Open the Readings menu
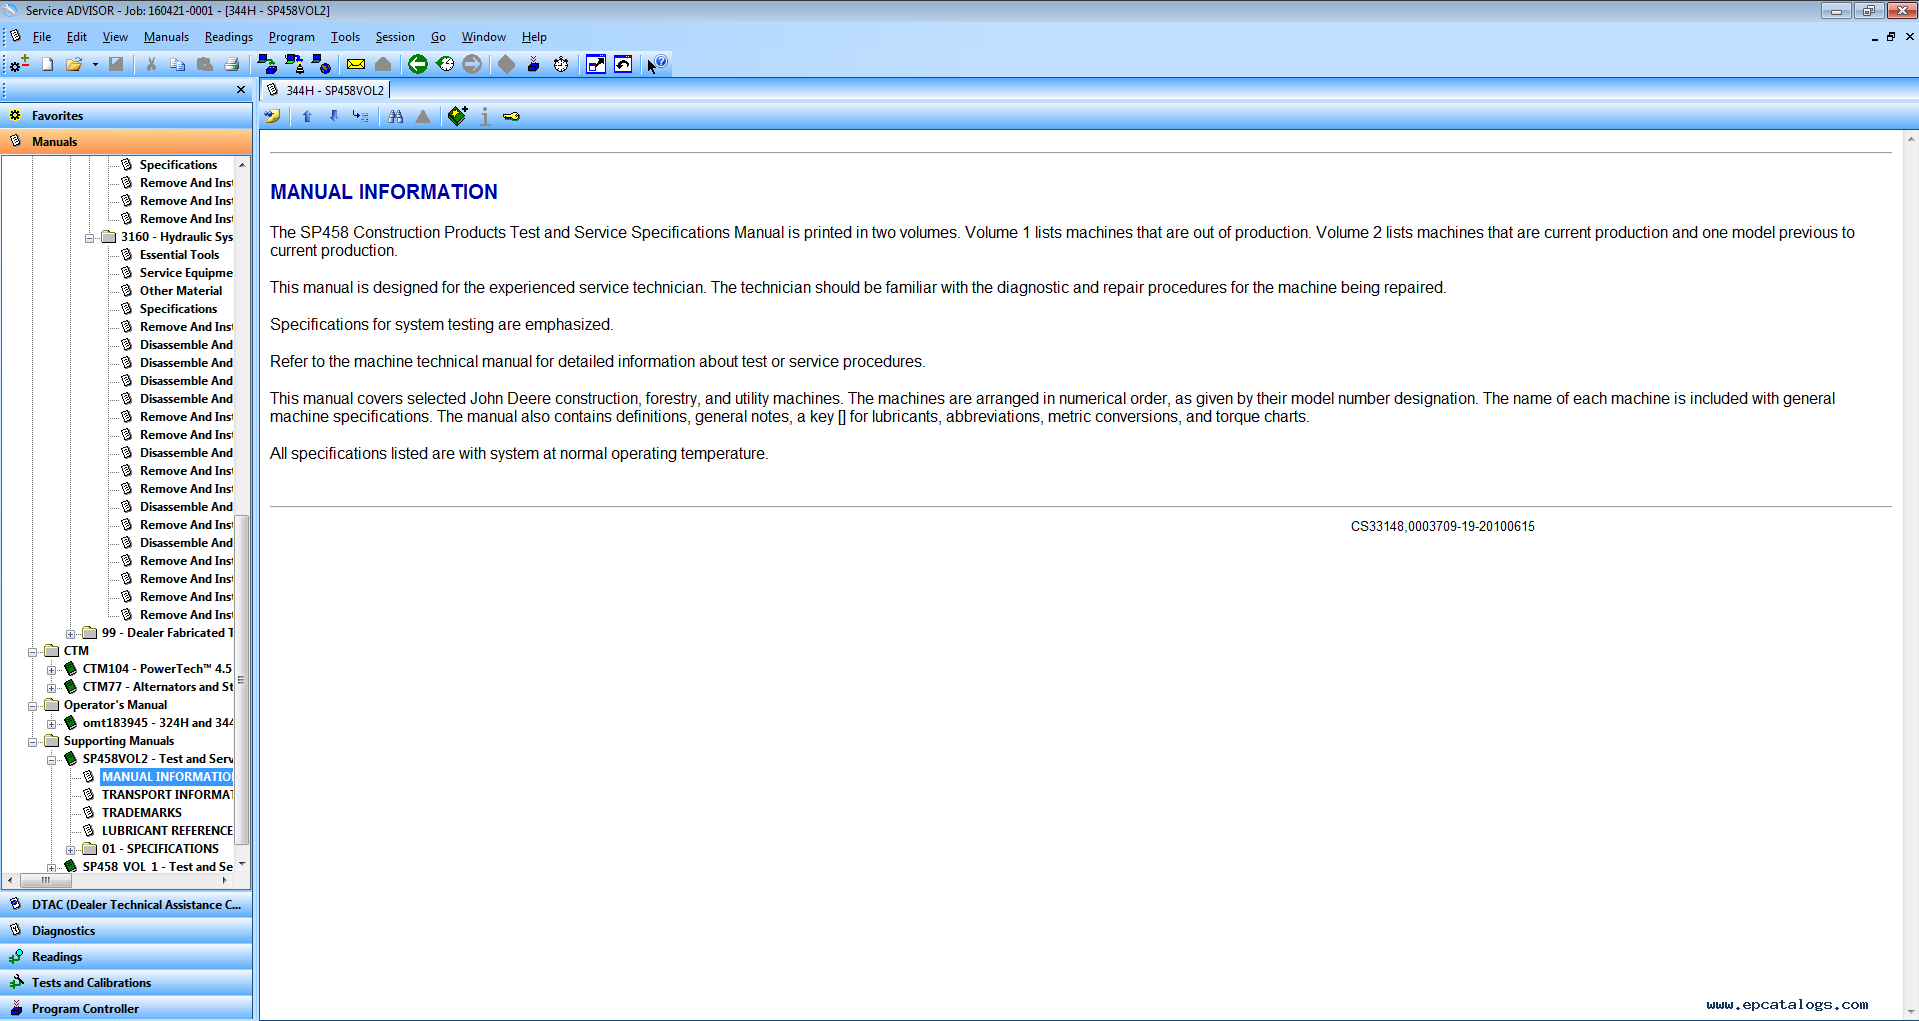Image resolution: width=1919 pixels, height=1021 pixels. pyautogui.click(x=228, y=37)
